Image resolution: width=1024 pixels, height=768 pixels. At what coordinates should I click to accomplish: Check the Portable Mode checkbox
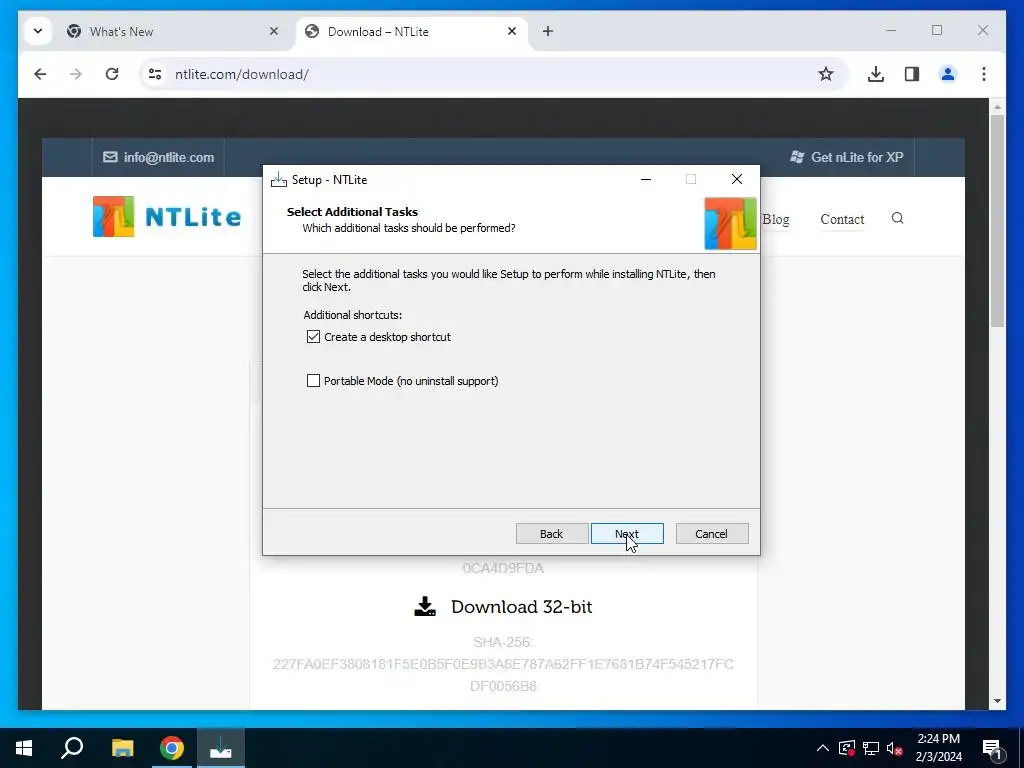[313, 381]
